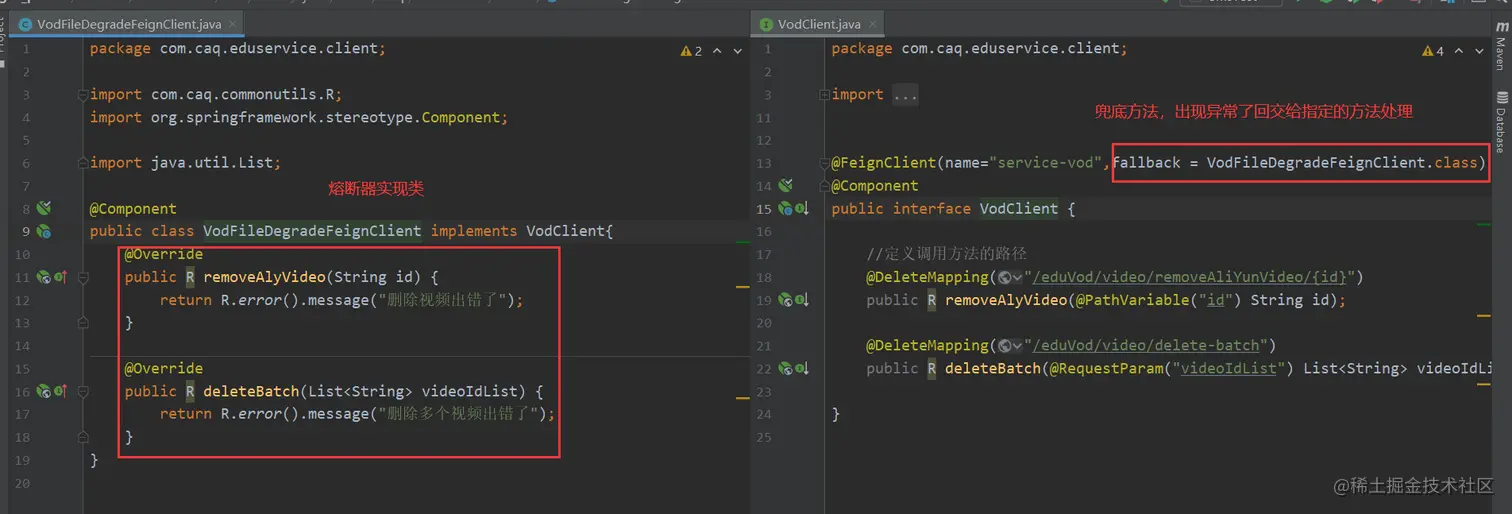This screenshot has height=514, width=1512.
Task: Click the //定义调用方法的路径 comment in VodClient.java
Action: (947, 254)
